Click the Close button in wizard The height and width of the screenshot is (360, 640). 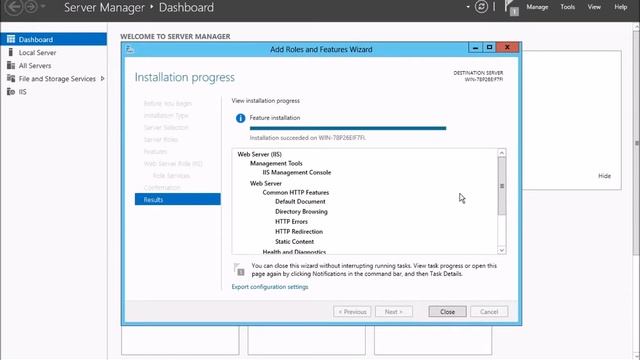[447, 311]
